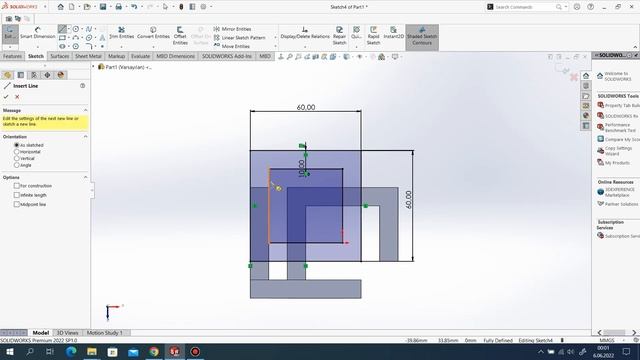Open Smart Dimension dropdown arrow
Image resolution: width=640 pixels, height=360 pixels.
tap(38, 47)
